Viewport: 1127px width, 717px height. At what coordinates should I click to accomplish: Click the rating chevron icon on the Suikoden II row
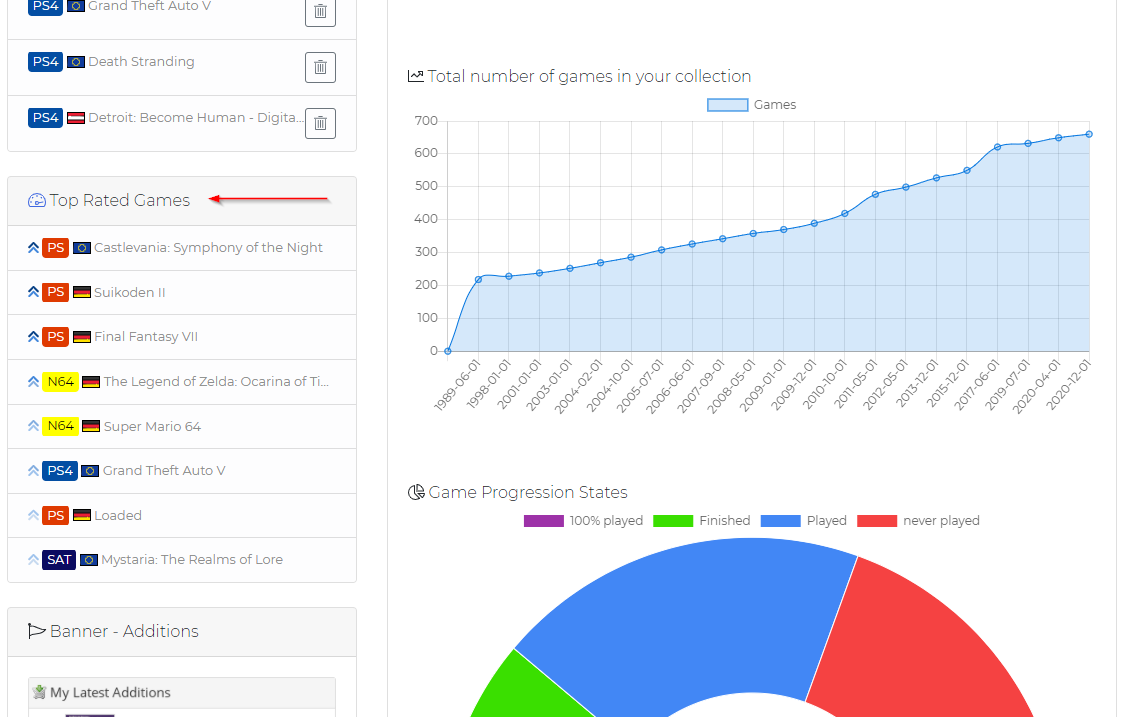point(33,292)
